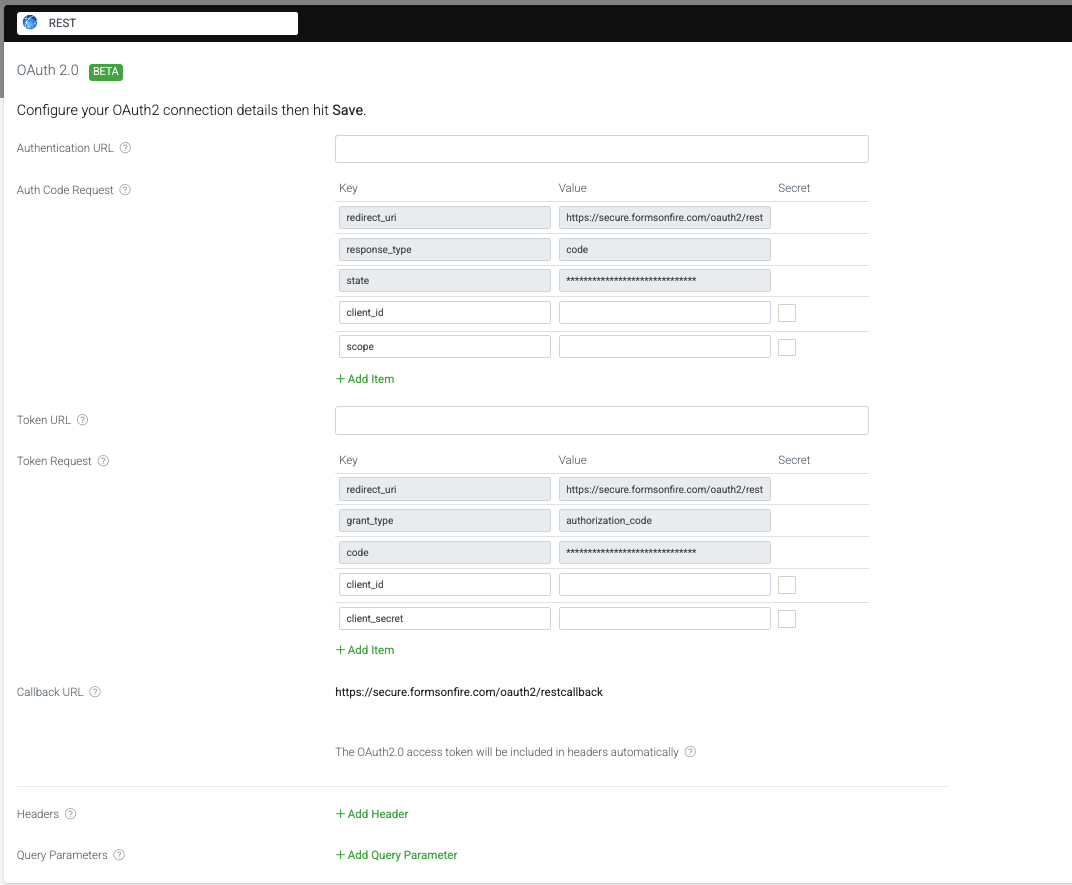Click Token Request redirect_uri key field
The width and height of the screenshot is (1072, 885).
[444, 490]
